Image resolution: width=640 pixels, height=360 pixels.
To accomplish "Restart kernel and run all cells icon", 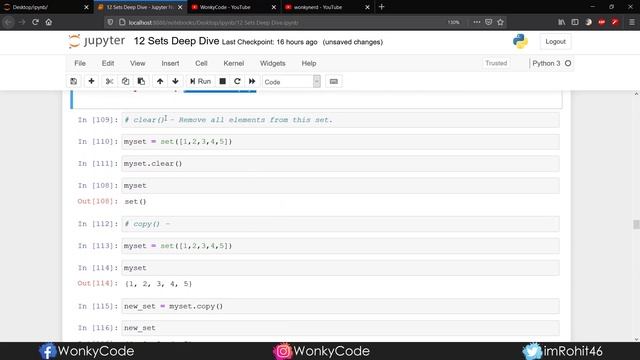I will [252, 81].
